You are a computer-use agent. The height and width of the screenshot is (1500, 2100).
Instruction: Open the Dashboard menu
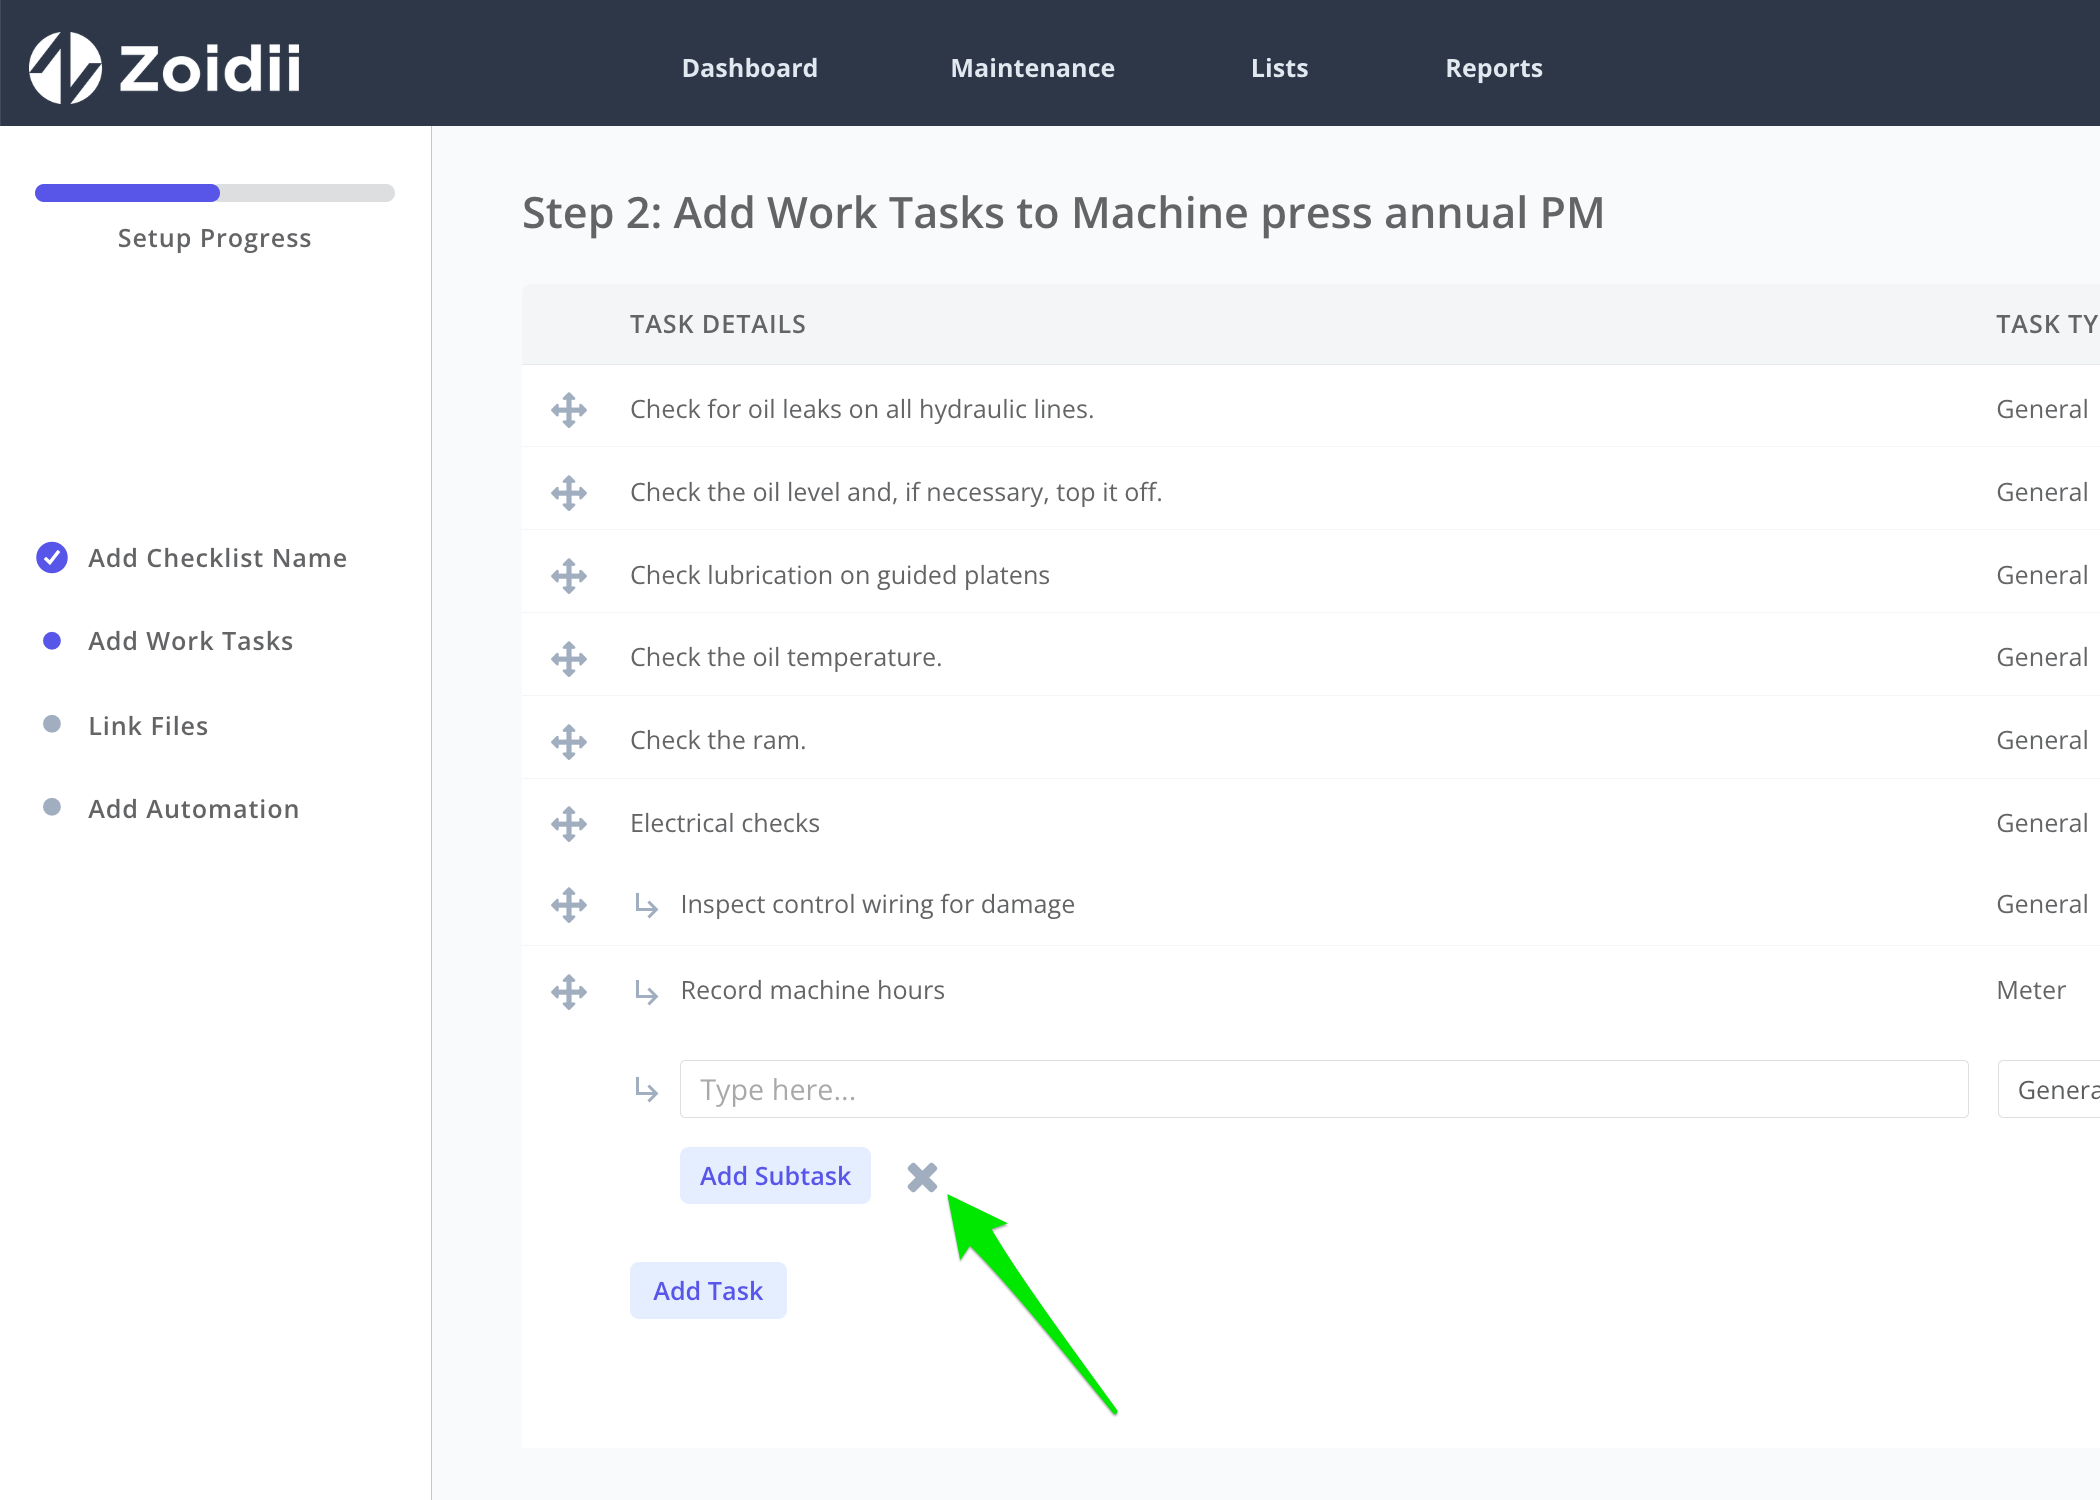point(749,68)
